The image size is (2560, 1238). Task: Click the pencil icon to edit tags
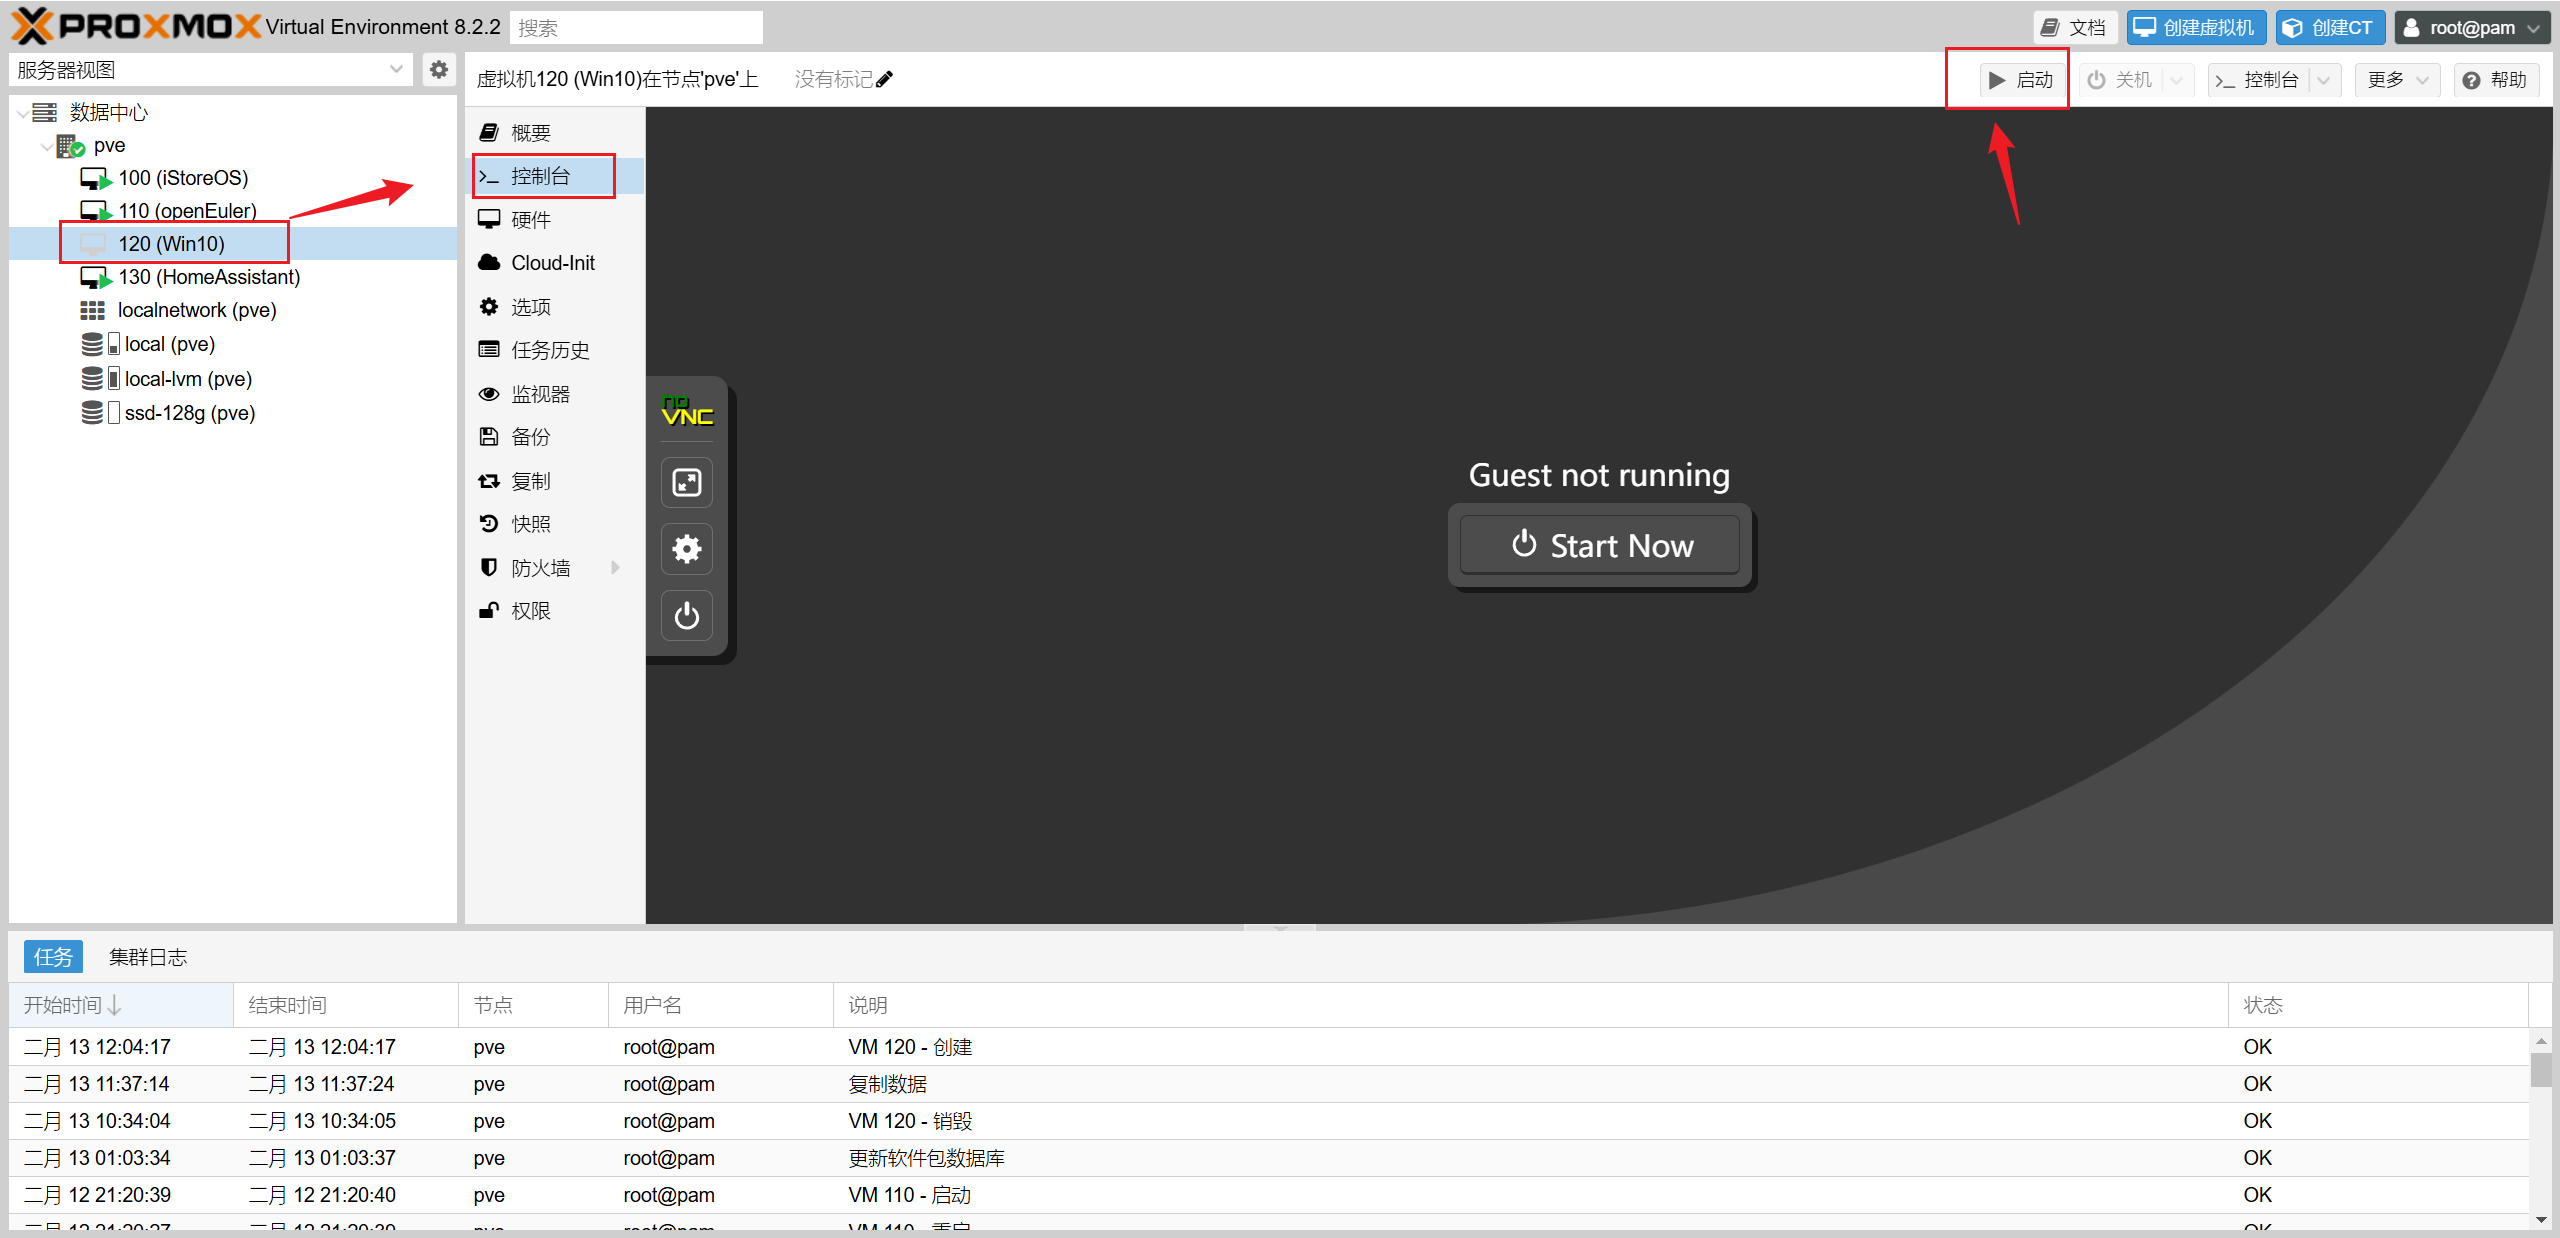tap(885, 79)
